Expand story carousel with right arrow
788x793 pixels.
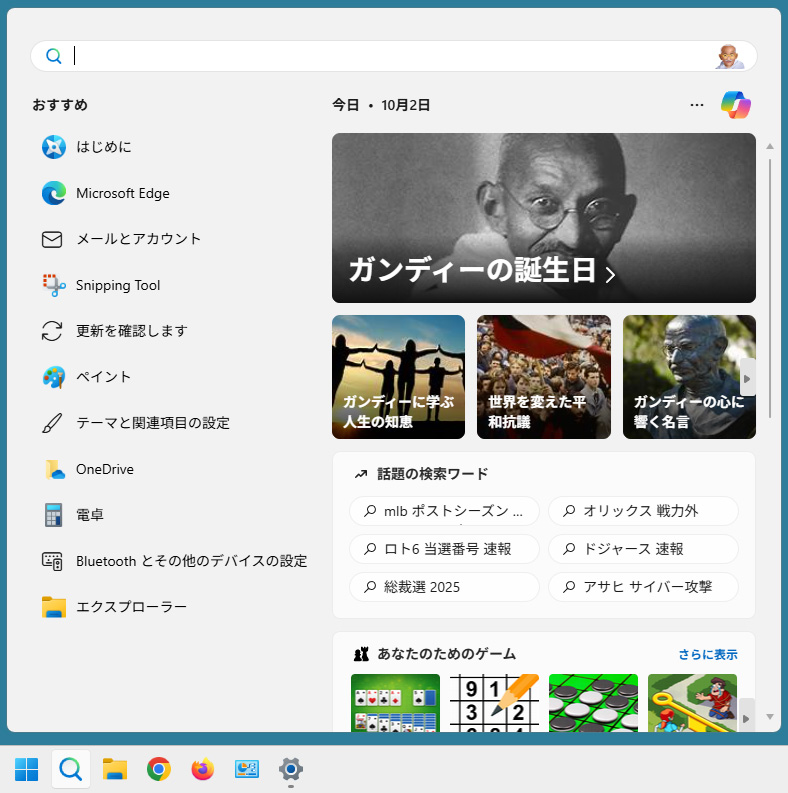coord(746,378)
